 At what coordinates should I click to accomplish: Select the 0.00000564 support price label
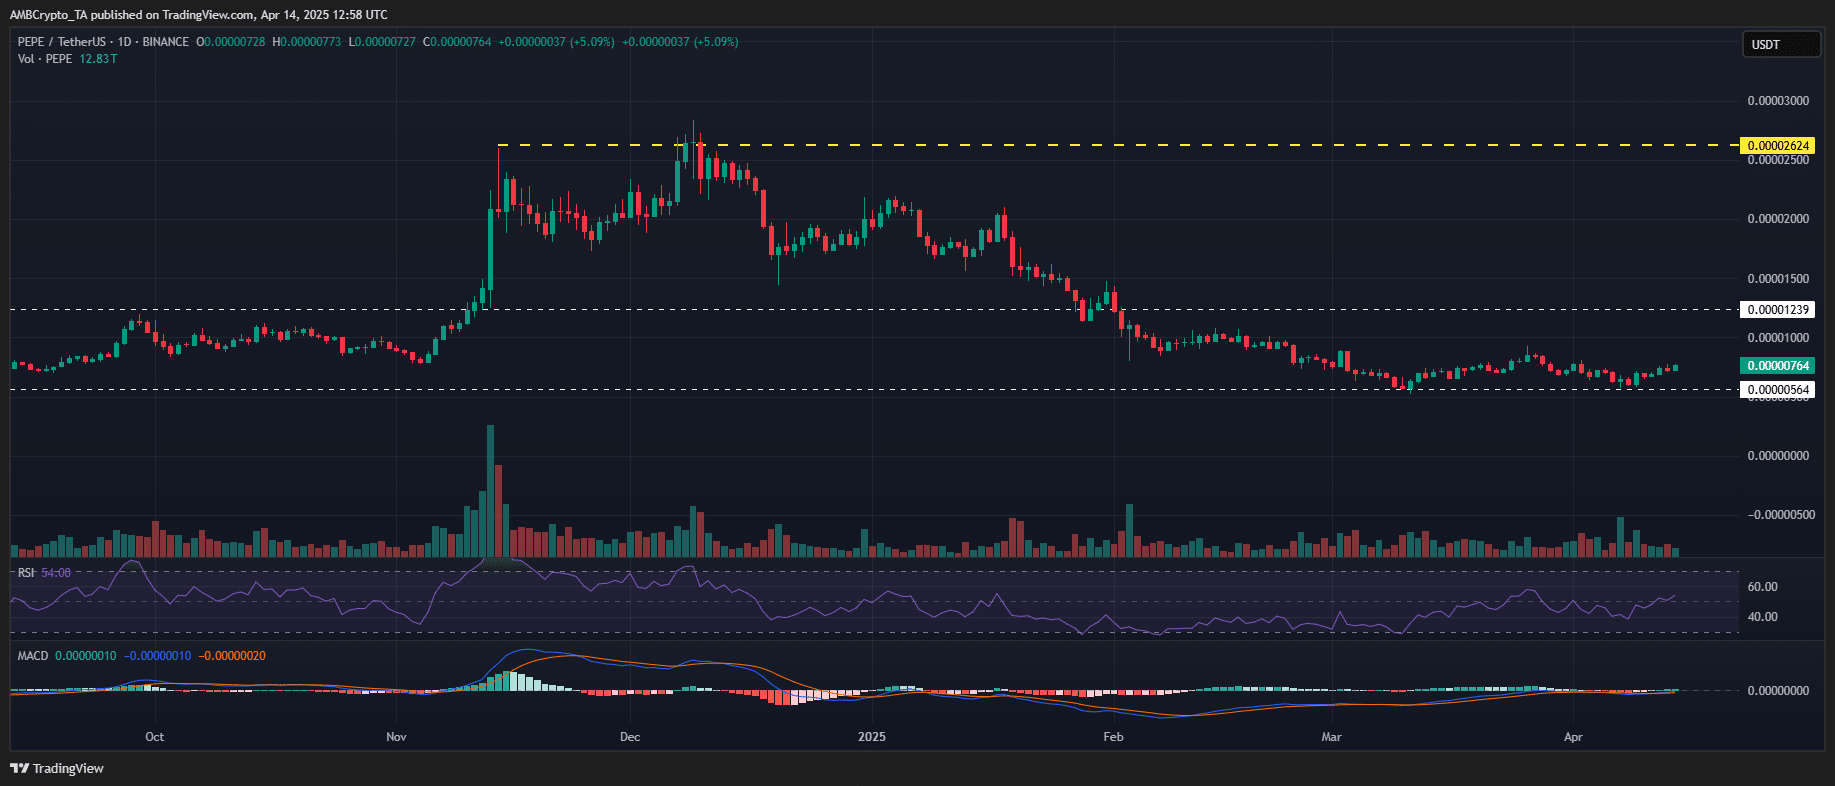point(1778,390)
